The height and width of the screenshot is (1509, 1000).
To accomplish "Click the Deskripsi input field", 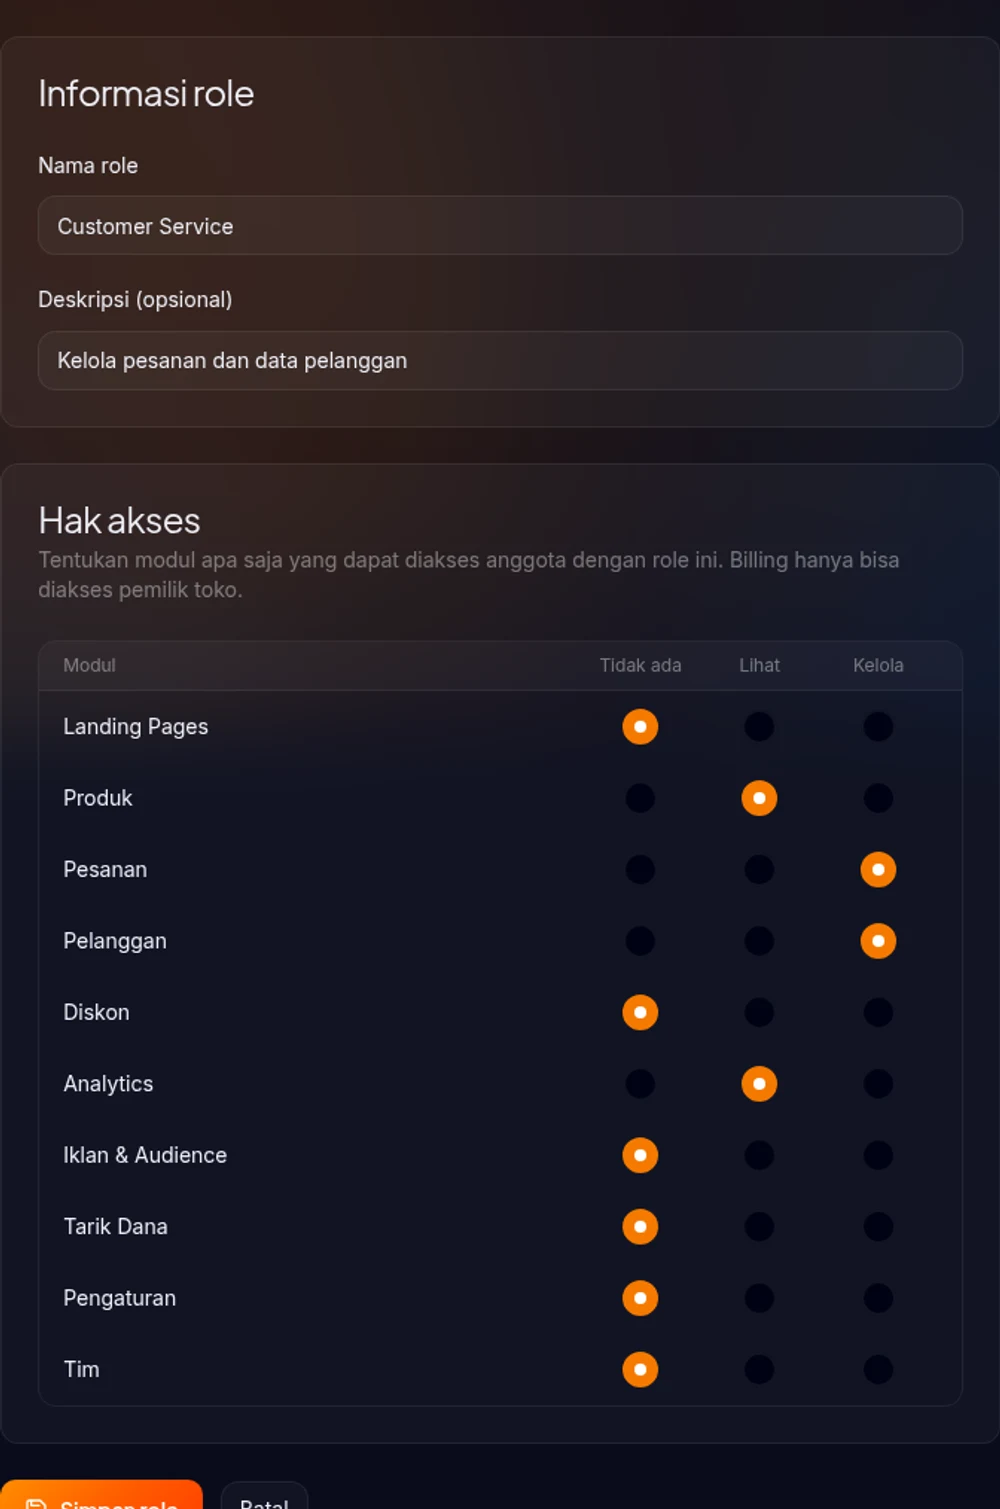I will [500, 361].
